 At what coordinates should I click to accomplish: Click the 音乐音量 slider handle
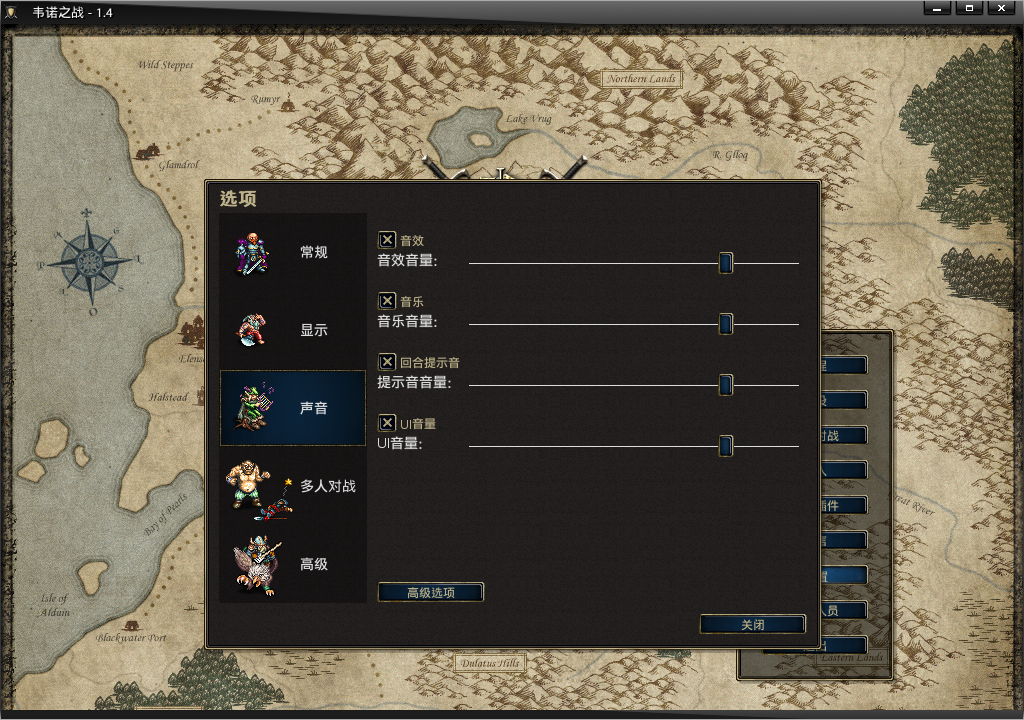pos(726,323)
